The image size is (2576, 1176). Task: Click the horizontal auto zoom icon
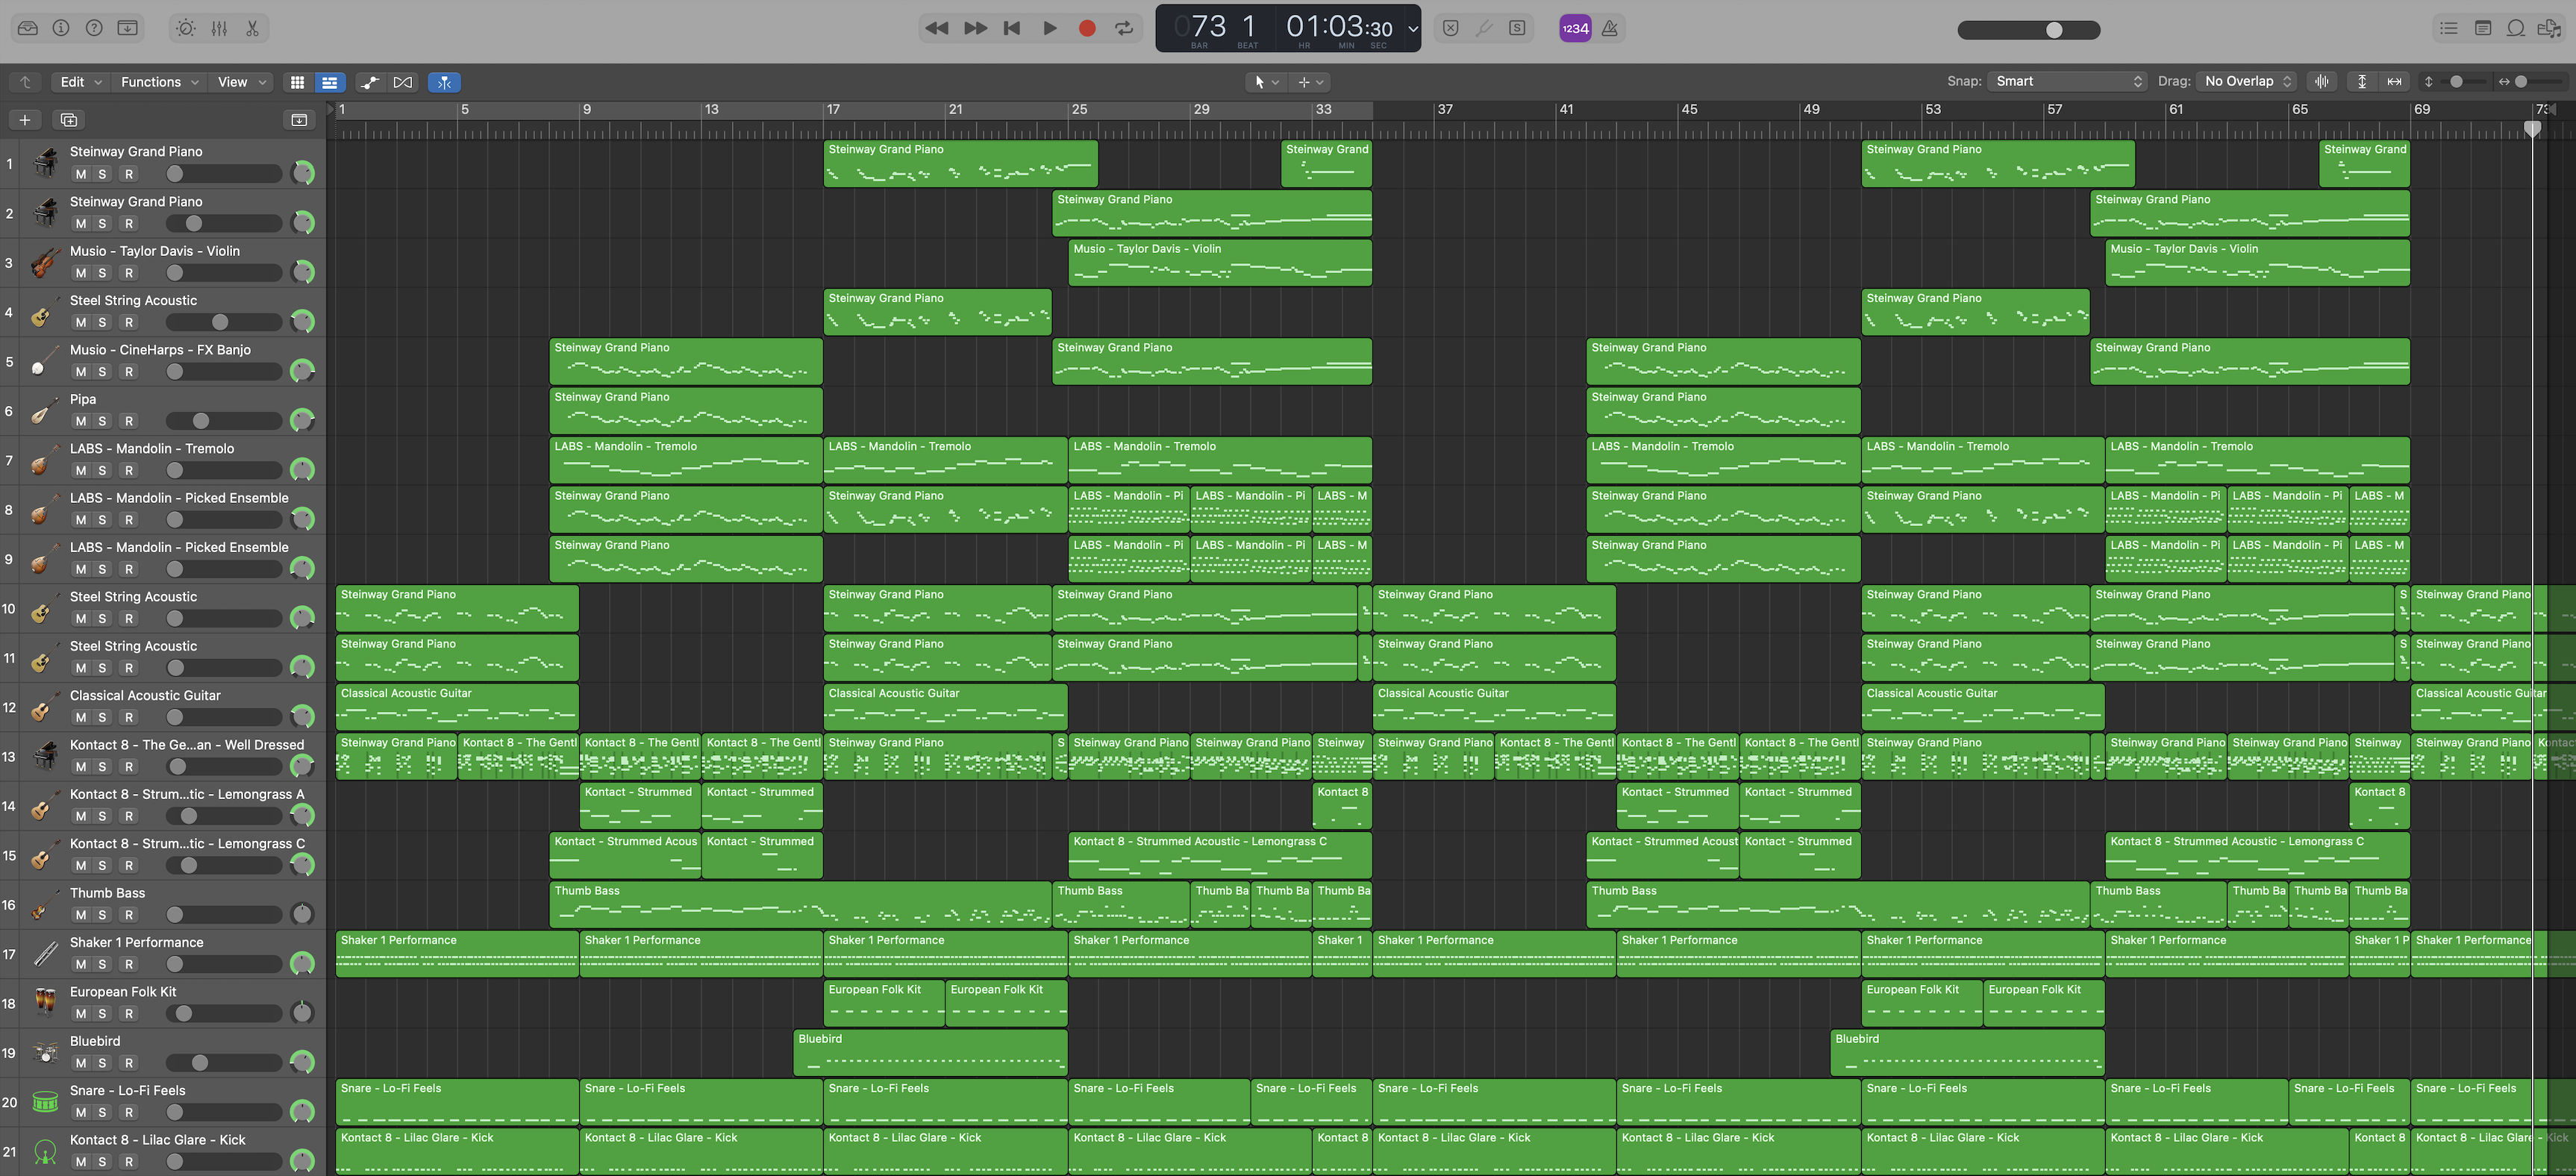click(2394, 81)
